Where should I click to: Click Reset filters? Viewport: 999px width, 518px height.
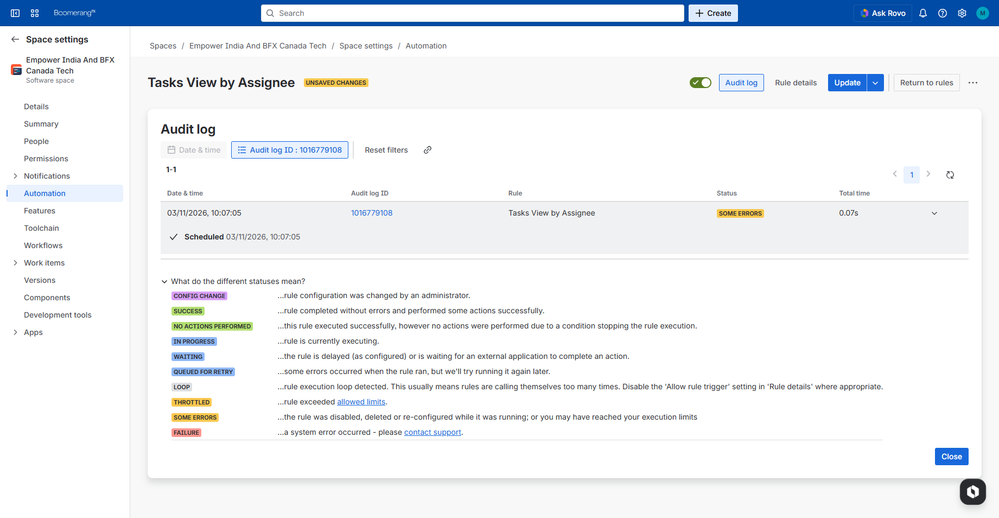click(x=386, y=150)
